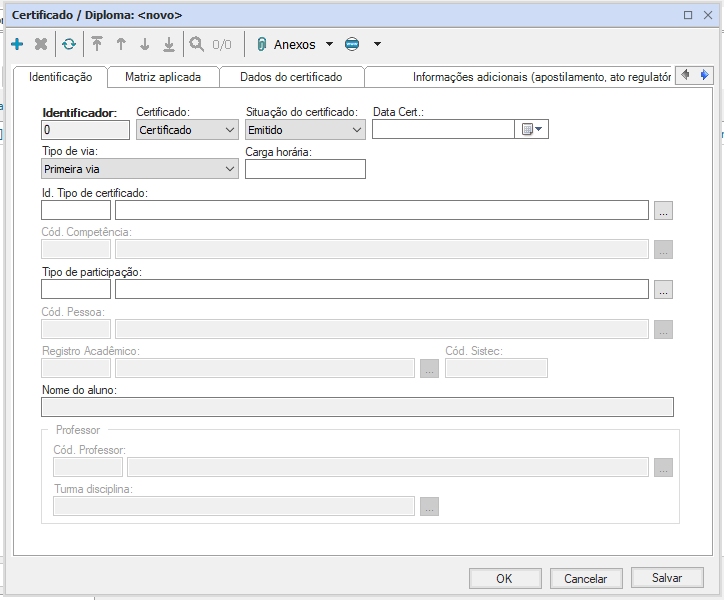The height and width of the screenshot is (600, 724).
Task: Click the delete record X icon
Action: pos(41,44)
